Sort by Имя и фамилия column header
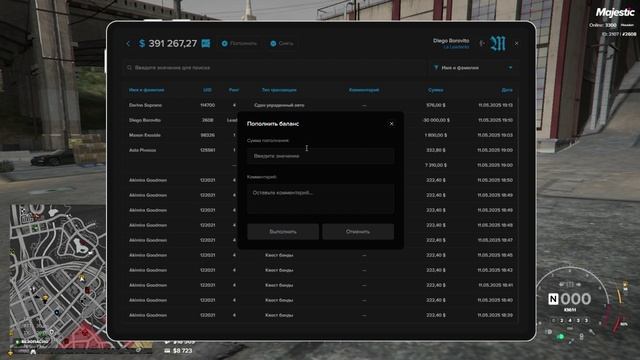640x360 pixels. click(x=147, y=90)
